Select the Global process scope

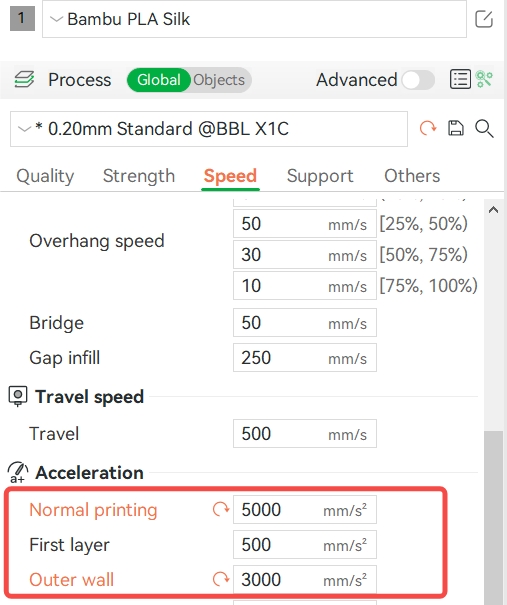[159, 80]
